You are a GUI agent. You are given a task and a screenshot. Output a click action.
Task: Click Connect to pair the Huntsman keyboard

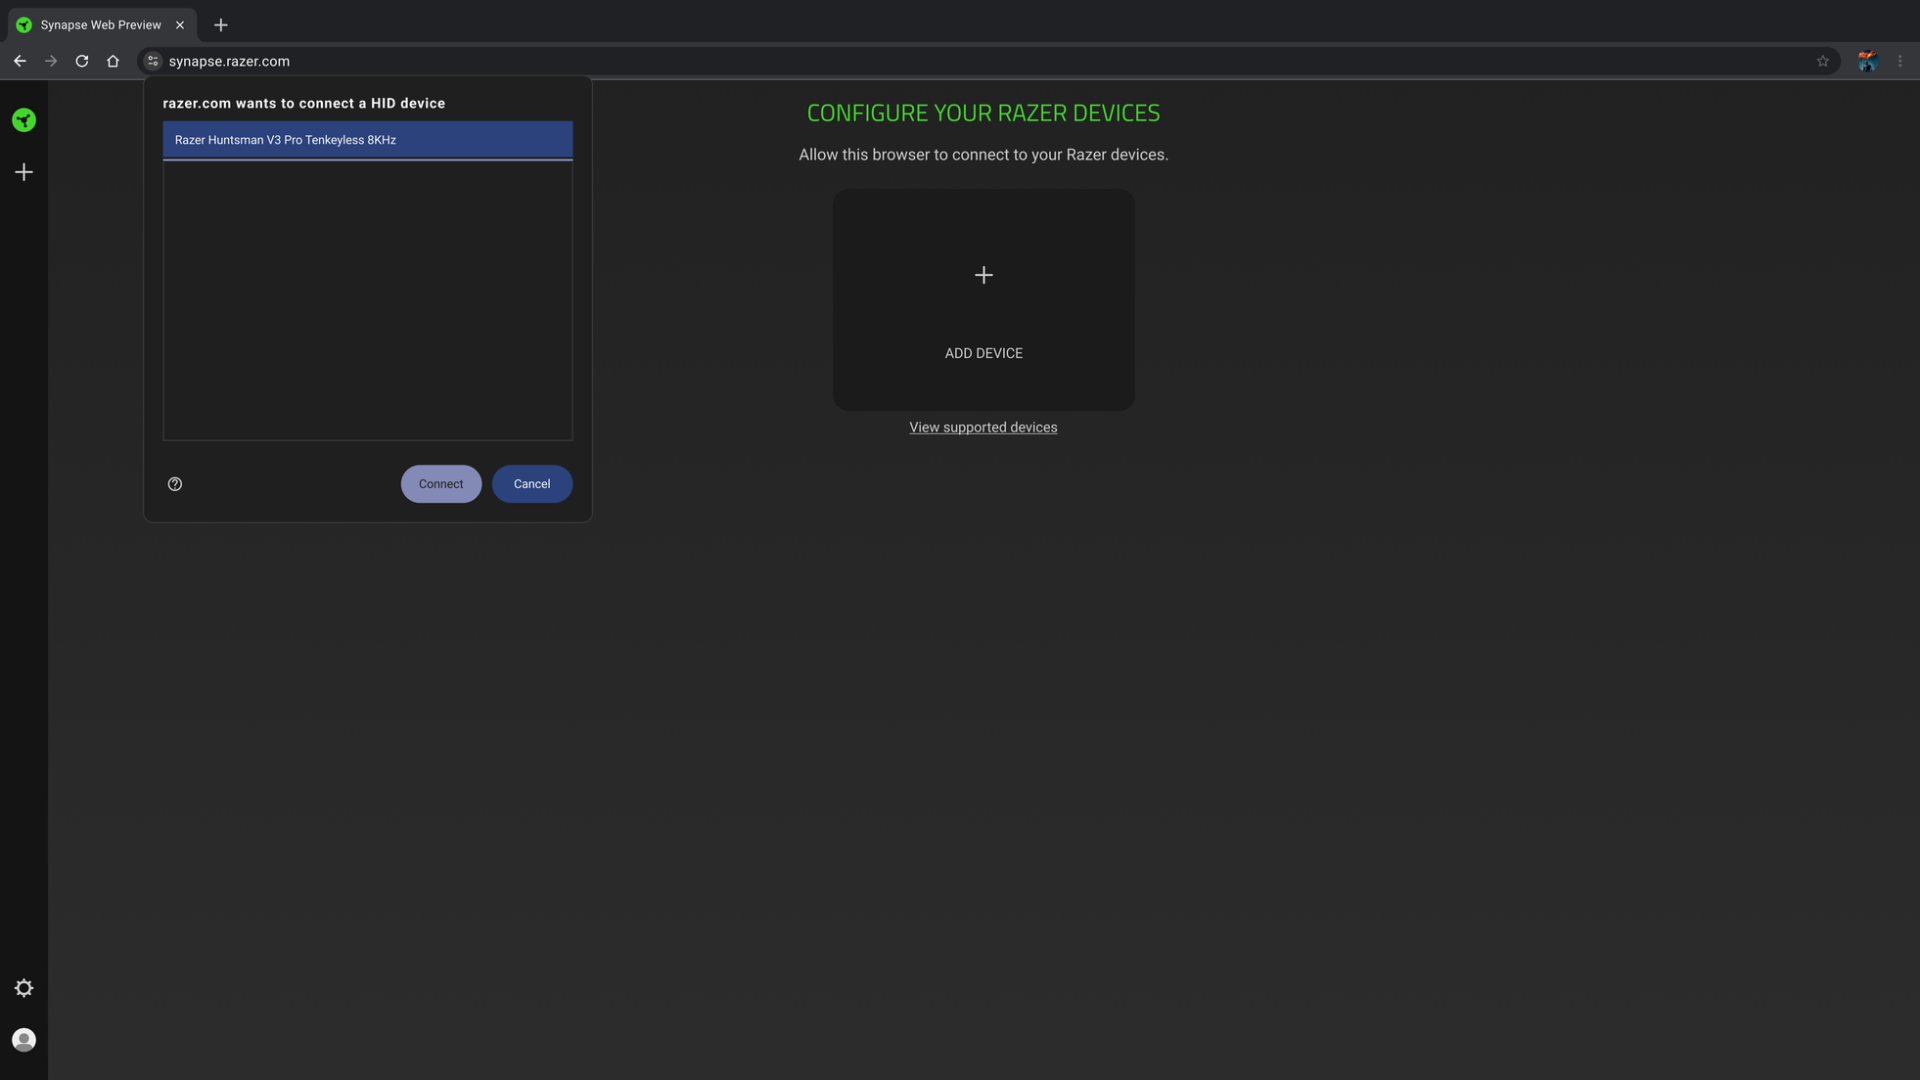point(441,484)
